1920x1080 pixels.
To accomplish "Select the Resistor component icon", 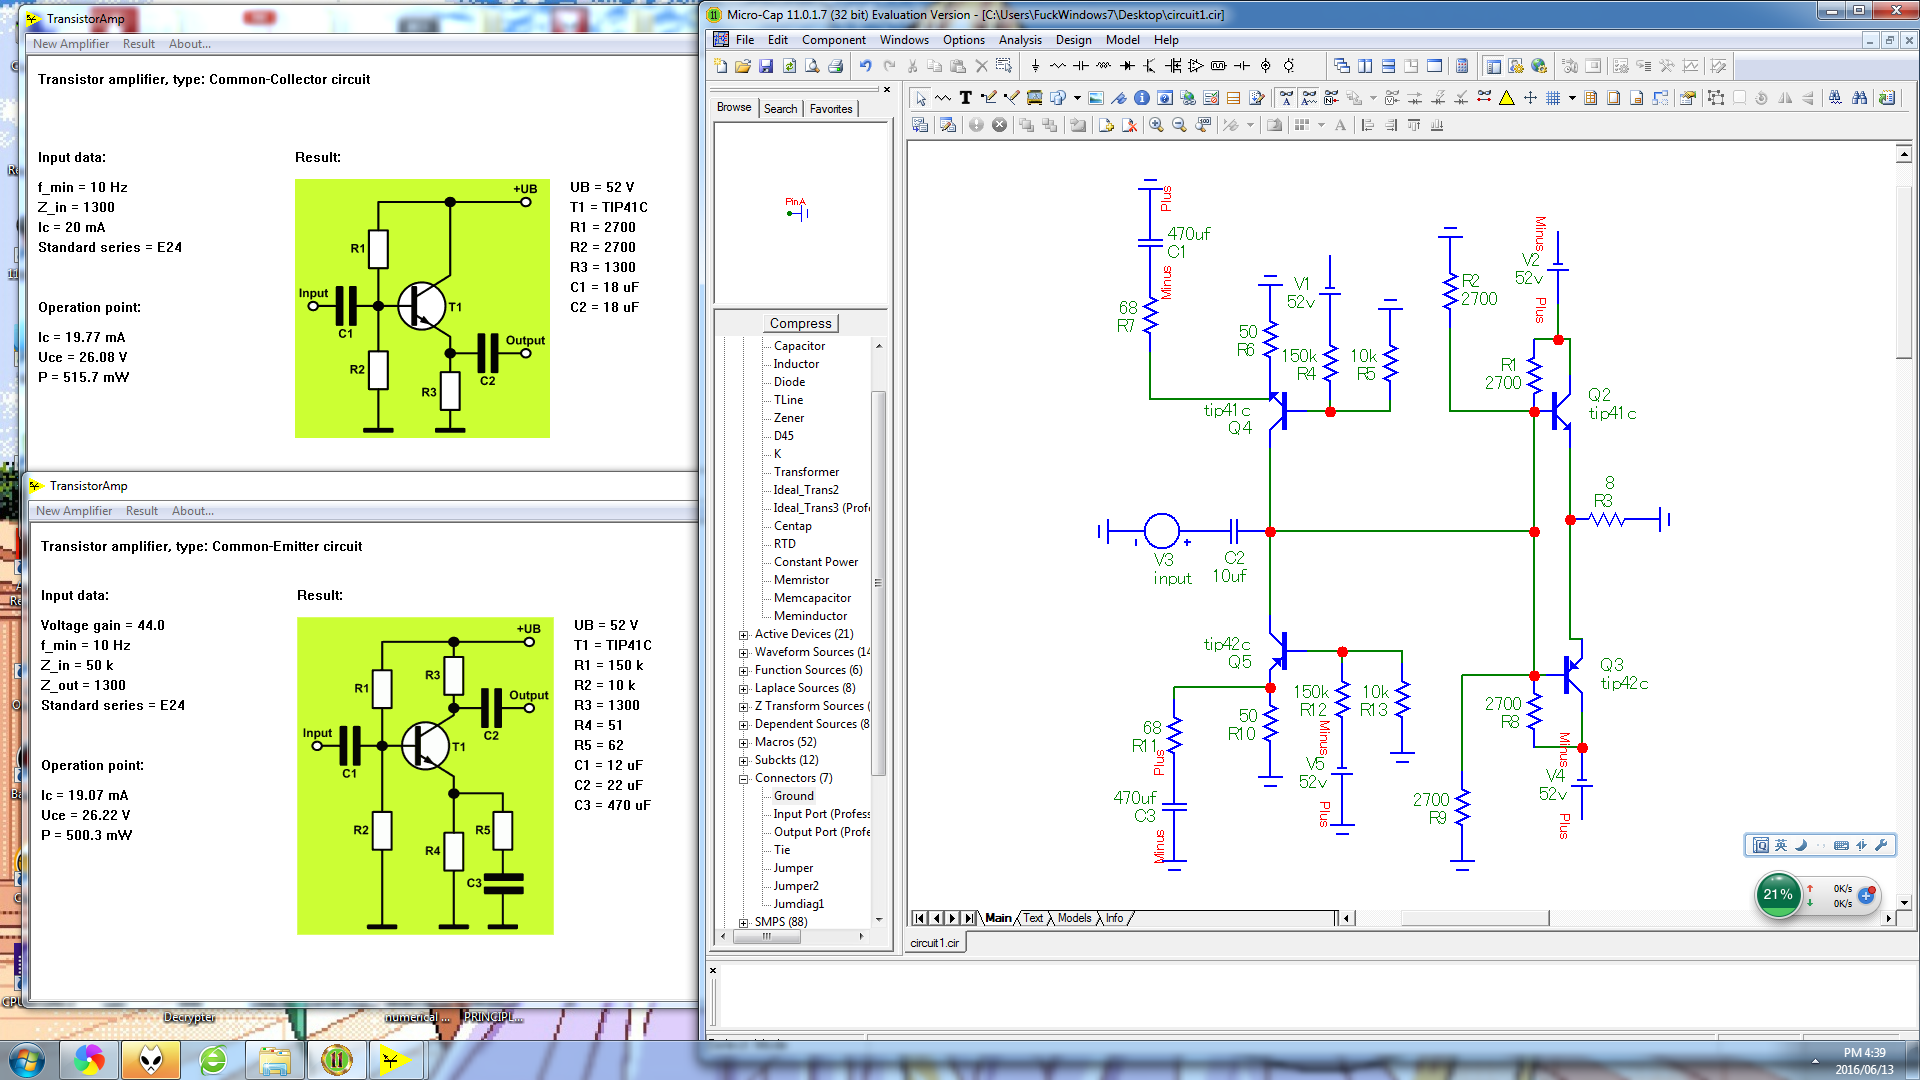I will (x=1058, y=66).
